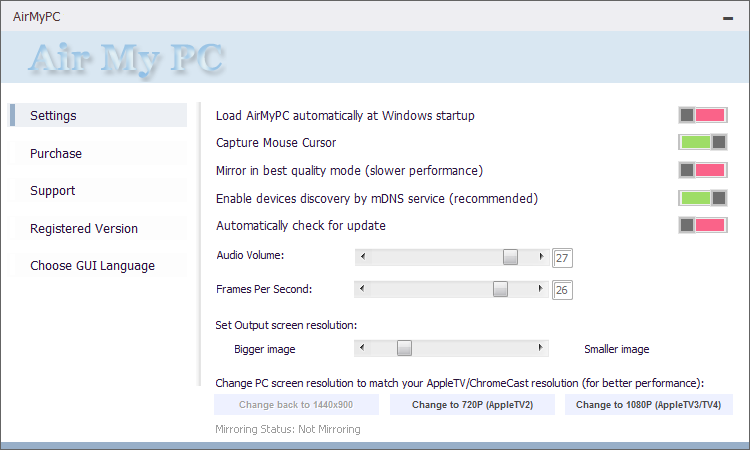Click Change back to 1440x900 button
750x450 pixels.
(296, 405)
